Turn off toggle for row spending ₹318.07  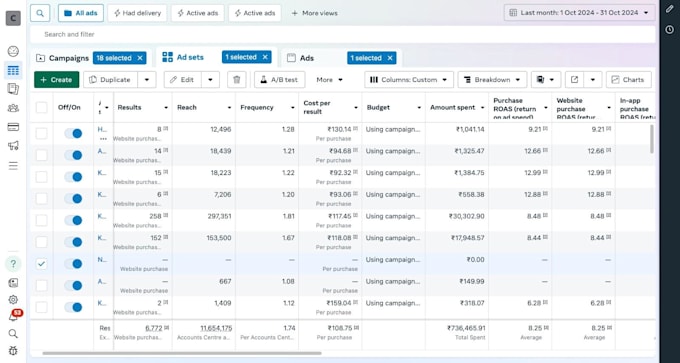73,307
